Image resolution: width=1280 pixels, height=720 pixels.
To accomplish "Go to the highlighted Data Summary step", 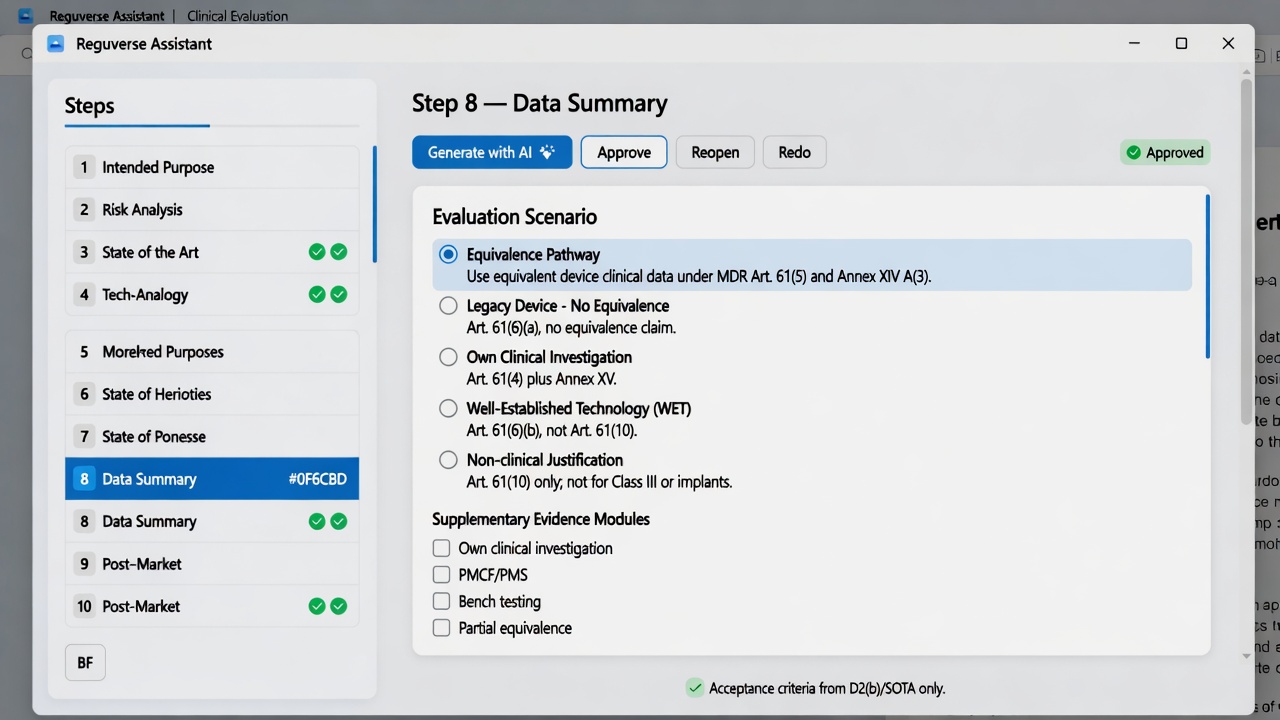I will coord(212,478).
